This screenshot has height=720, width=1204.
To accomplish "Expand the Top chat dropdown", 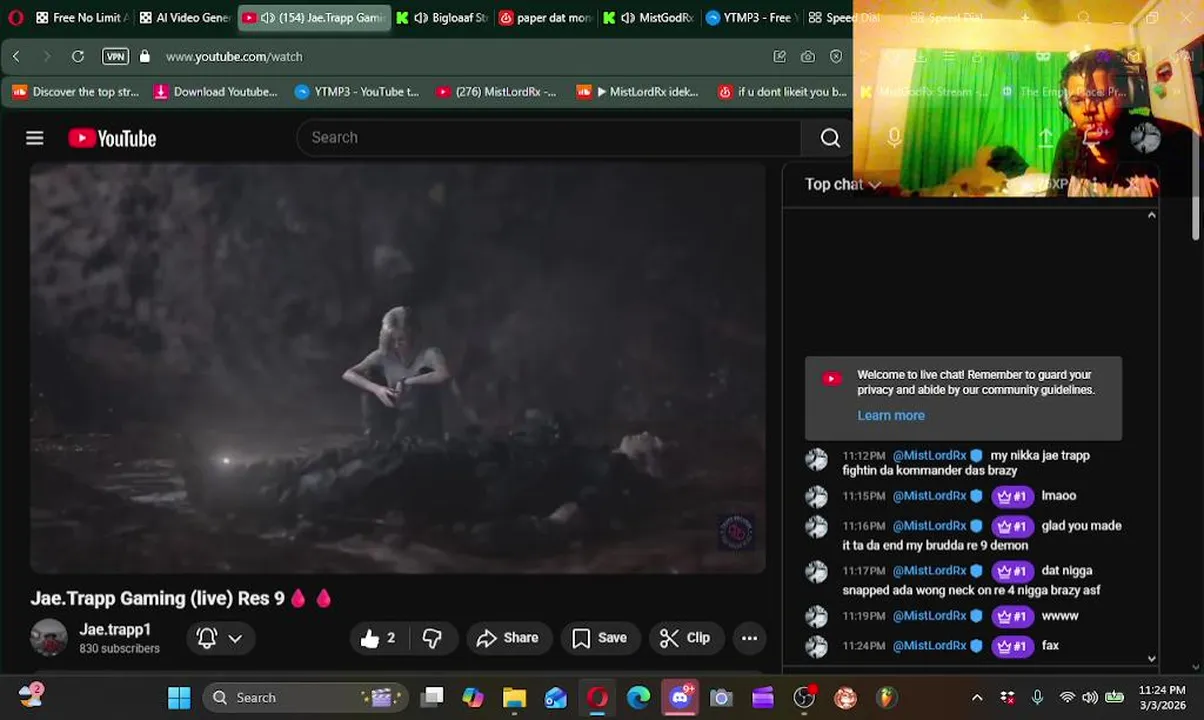I will pyautogui.click(x=842, y=184).
